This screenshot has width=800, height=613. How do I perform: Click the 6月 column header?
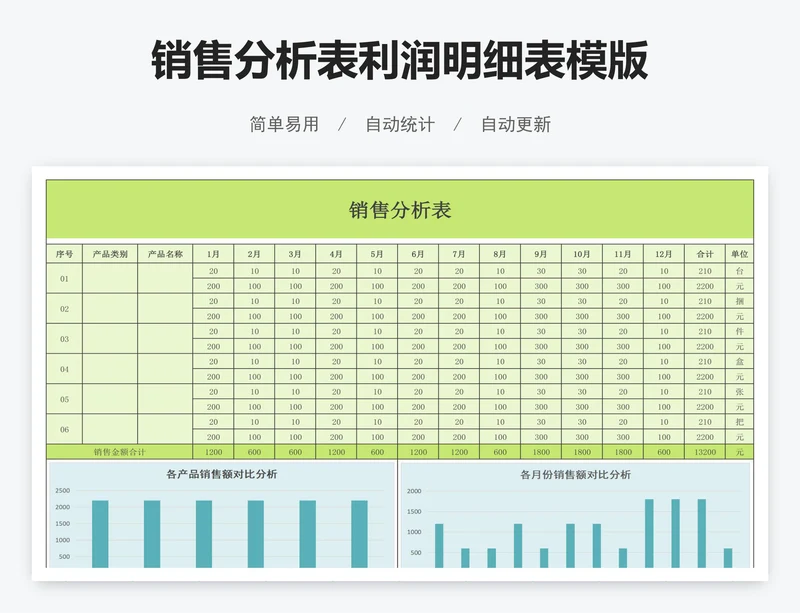[418, 254]
